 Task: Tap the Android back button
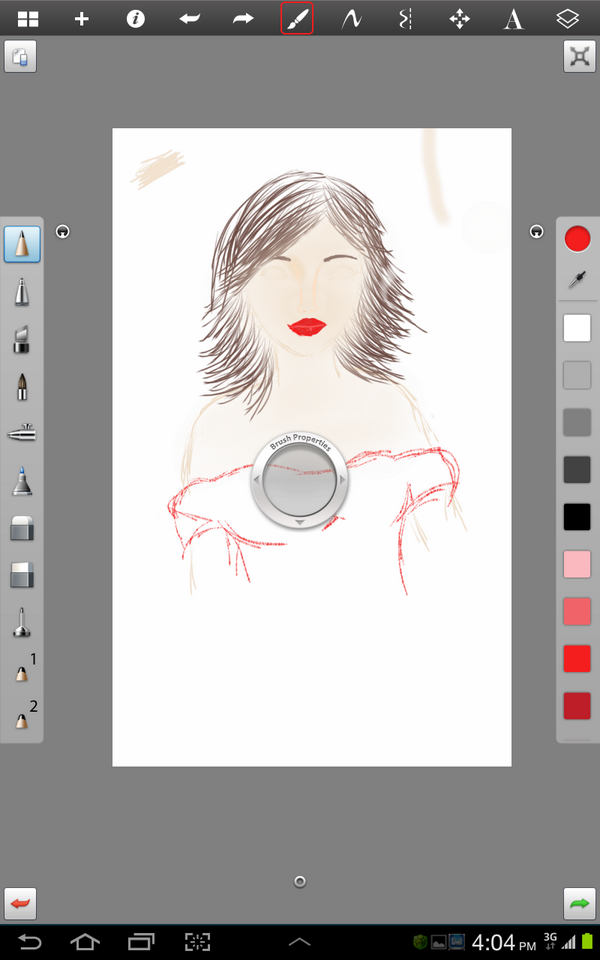coord(29,942)
